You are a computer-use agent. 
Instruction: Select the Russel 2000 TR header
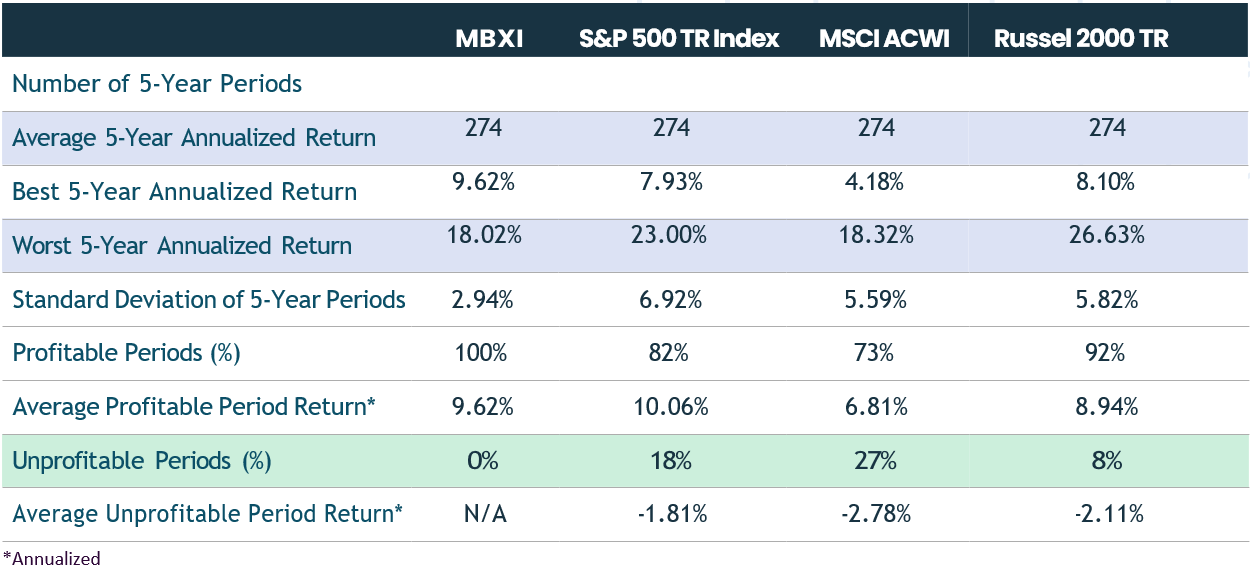pos(1080,39)
